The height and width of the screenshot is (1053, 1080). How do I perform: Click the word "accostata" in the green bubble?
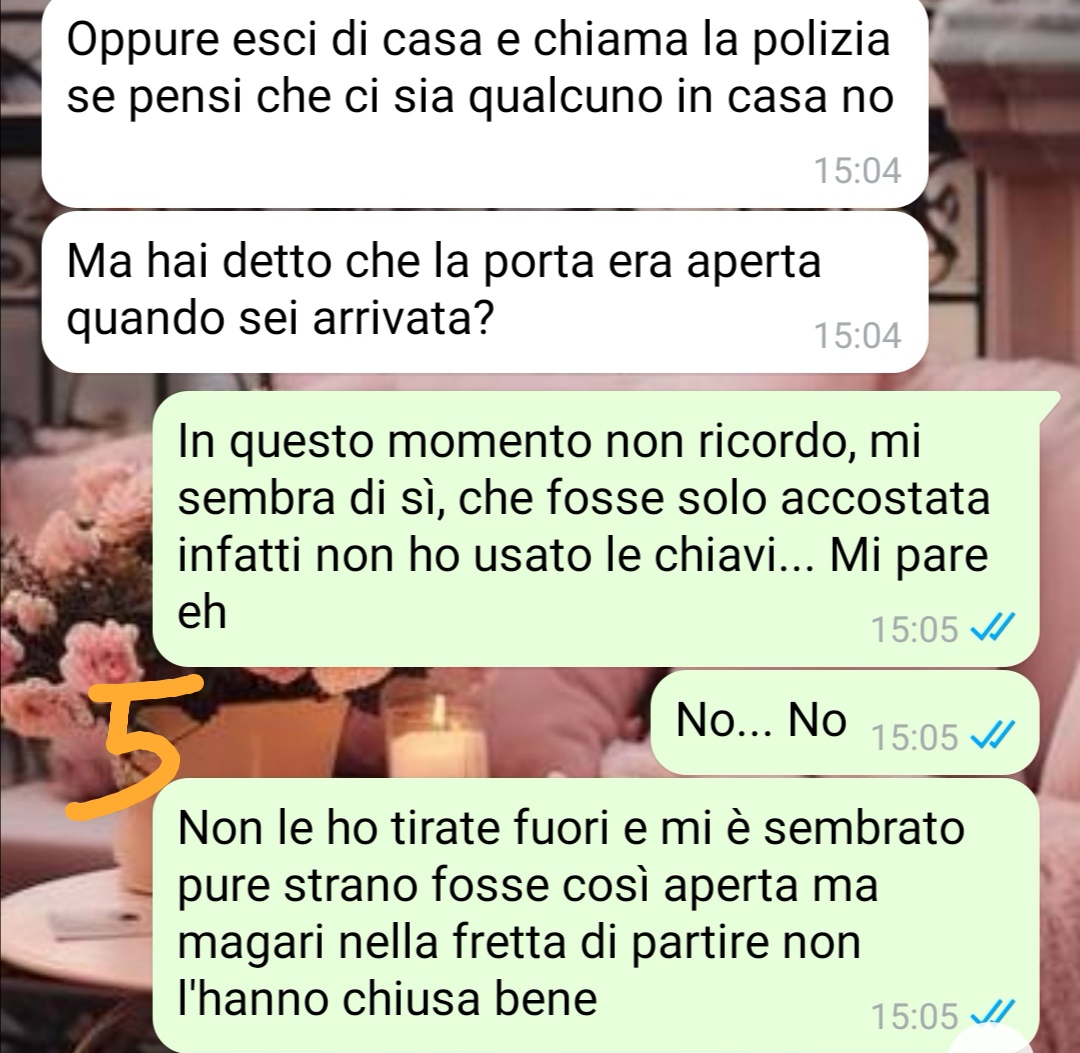884,499
